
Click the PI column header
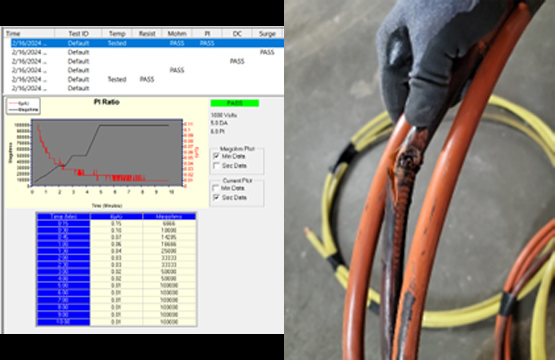(207, 34)
